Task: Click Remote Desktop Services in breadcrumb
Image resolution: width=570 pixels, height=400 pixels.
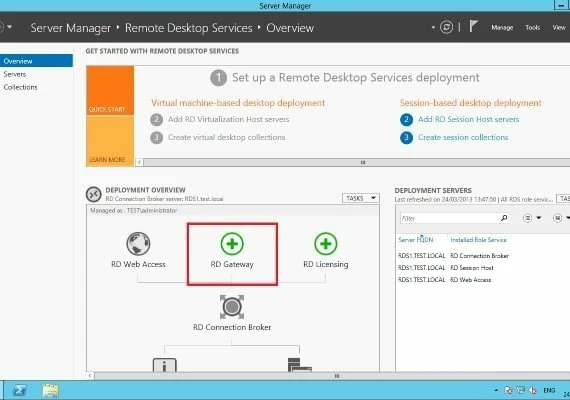Action: pos(188,28)
